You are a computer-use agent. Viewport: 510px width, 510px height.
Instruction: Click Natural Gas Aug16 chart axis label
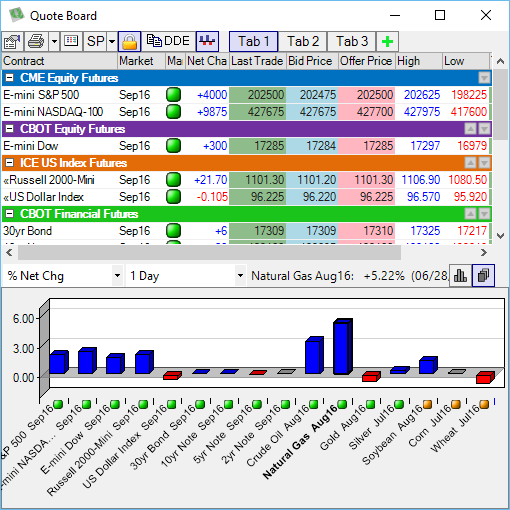(x=300, y=442)
